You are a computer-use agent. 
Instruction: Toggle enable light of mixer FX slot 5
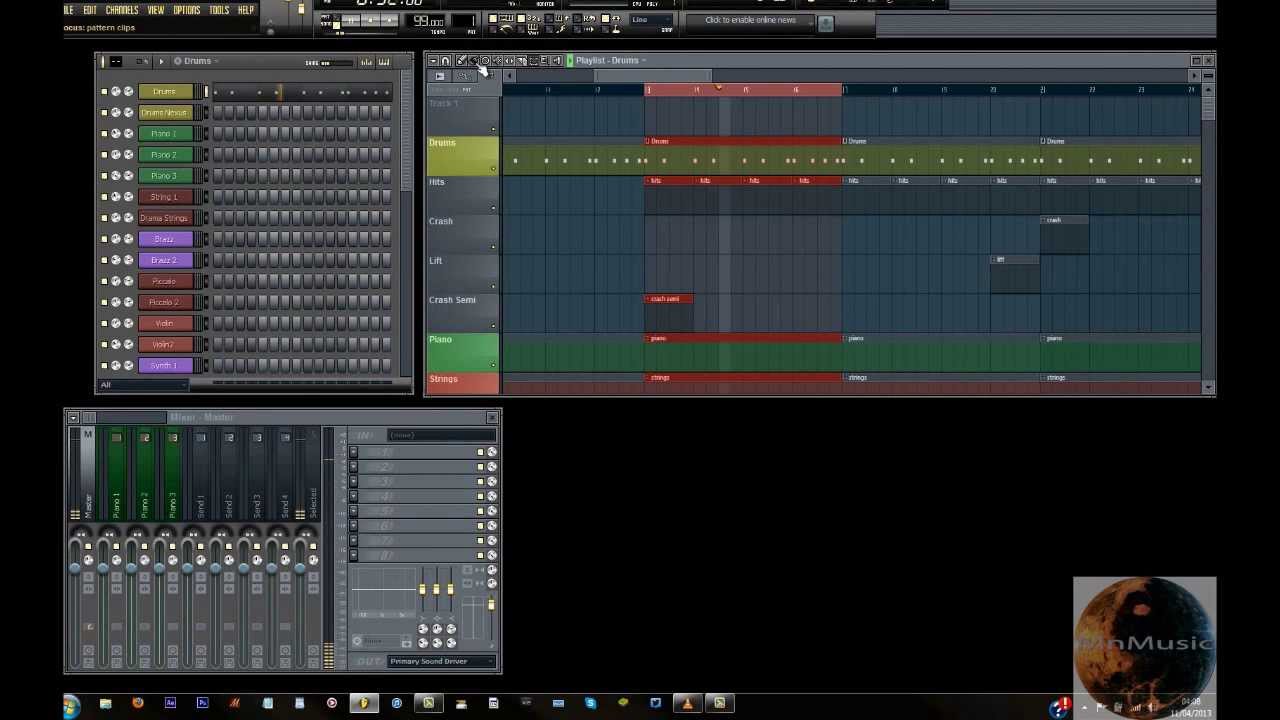coord(480,511)
